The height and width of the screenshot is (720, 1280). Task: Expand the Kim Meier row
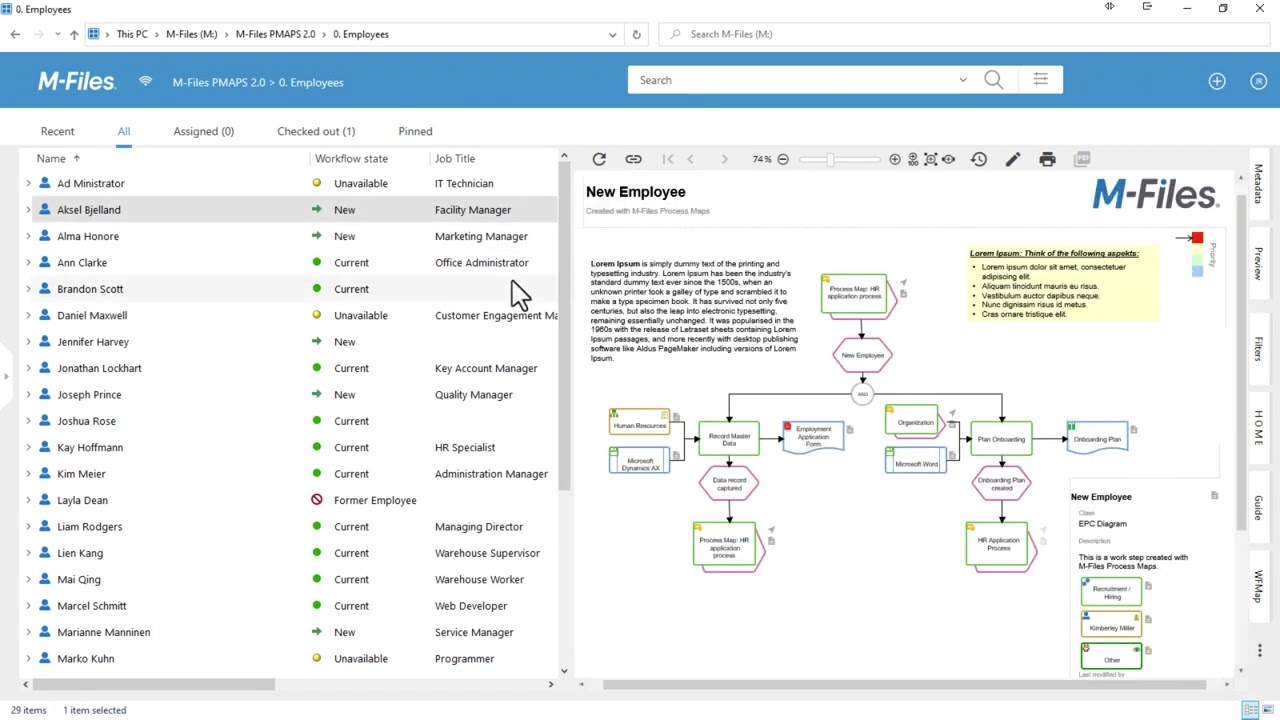click(x=28, y=474)
